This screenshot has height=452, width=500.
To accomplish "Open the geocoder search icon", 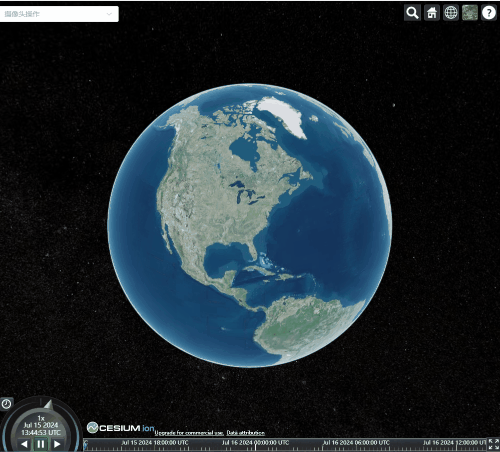I will tap(412, 13).
